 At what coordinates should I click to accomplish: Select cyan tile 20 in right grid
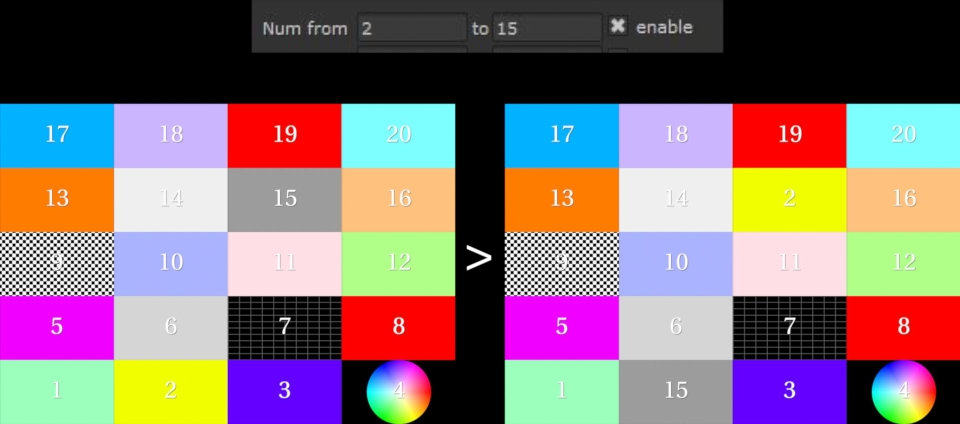pos(903,135)
